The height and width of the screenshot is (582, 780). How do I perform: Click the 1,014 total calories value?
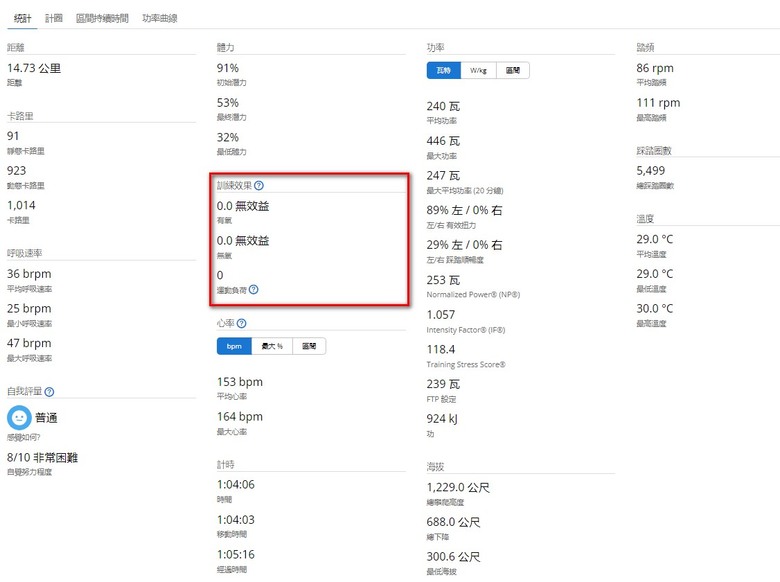tap(21, 205)
